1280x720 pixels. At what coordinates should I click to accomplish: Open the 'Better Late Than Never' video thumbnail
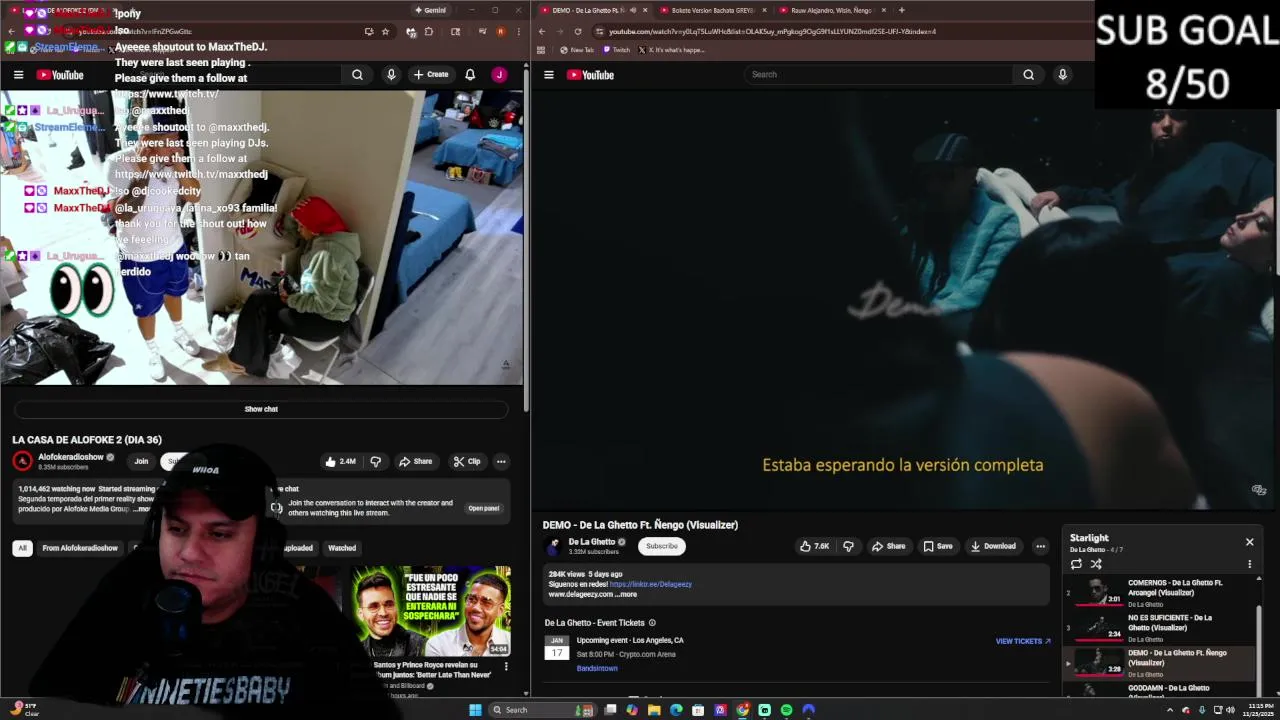coord(431,611)
